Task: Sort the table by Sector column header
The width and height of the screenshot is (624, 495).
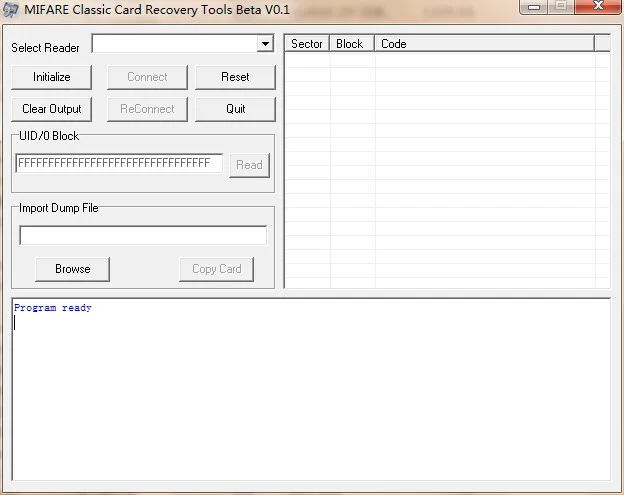Action: click(x=307, y=44)
